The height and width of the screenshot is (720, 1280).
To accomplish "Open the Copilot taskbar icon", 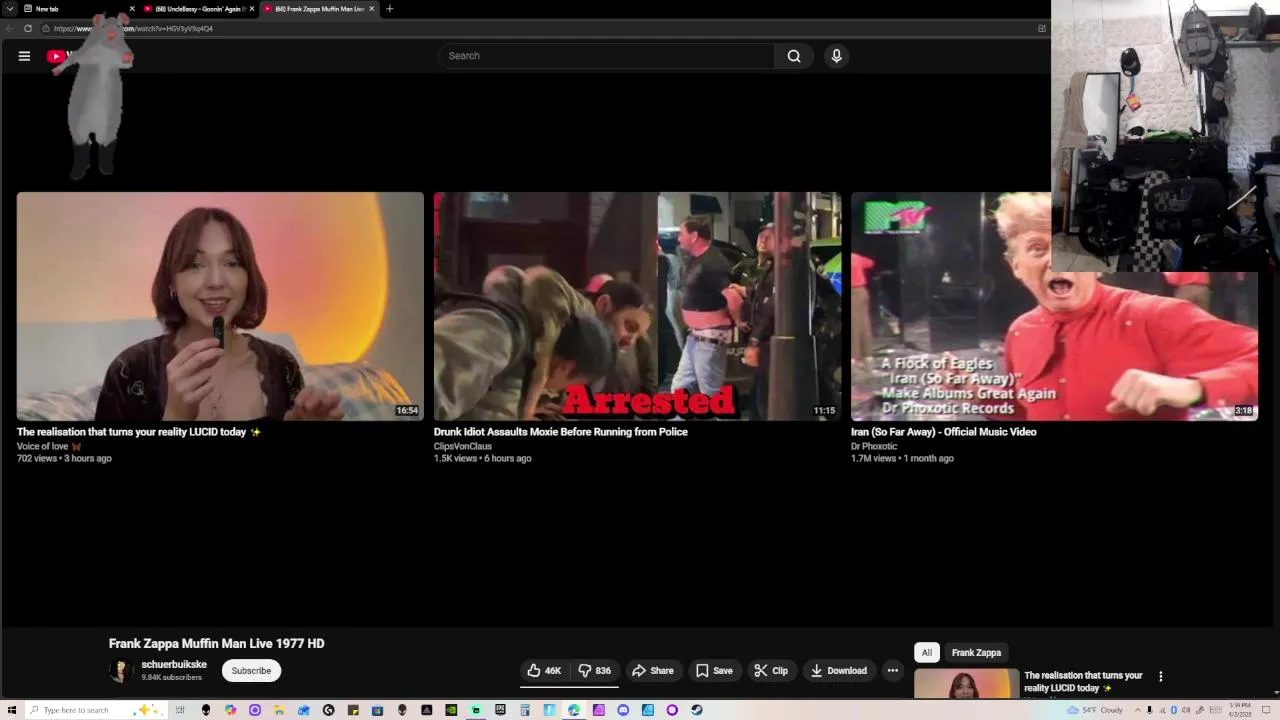I will click(x=231, y=710).
